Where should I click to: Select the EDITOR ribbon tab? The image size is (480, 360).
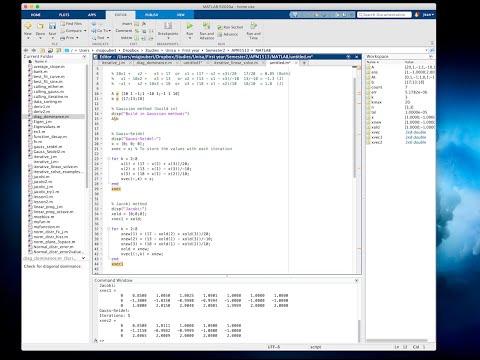(x=121, y=15)
